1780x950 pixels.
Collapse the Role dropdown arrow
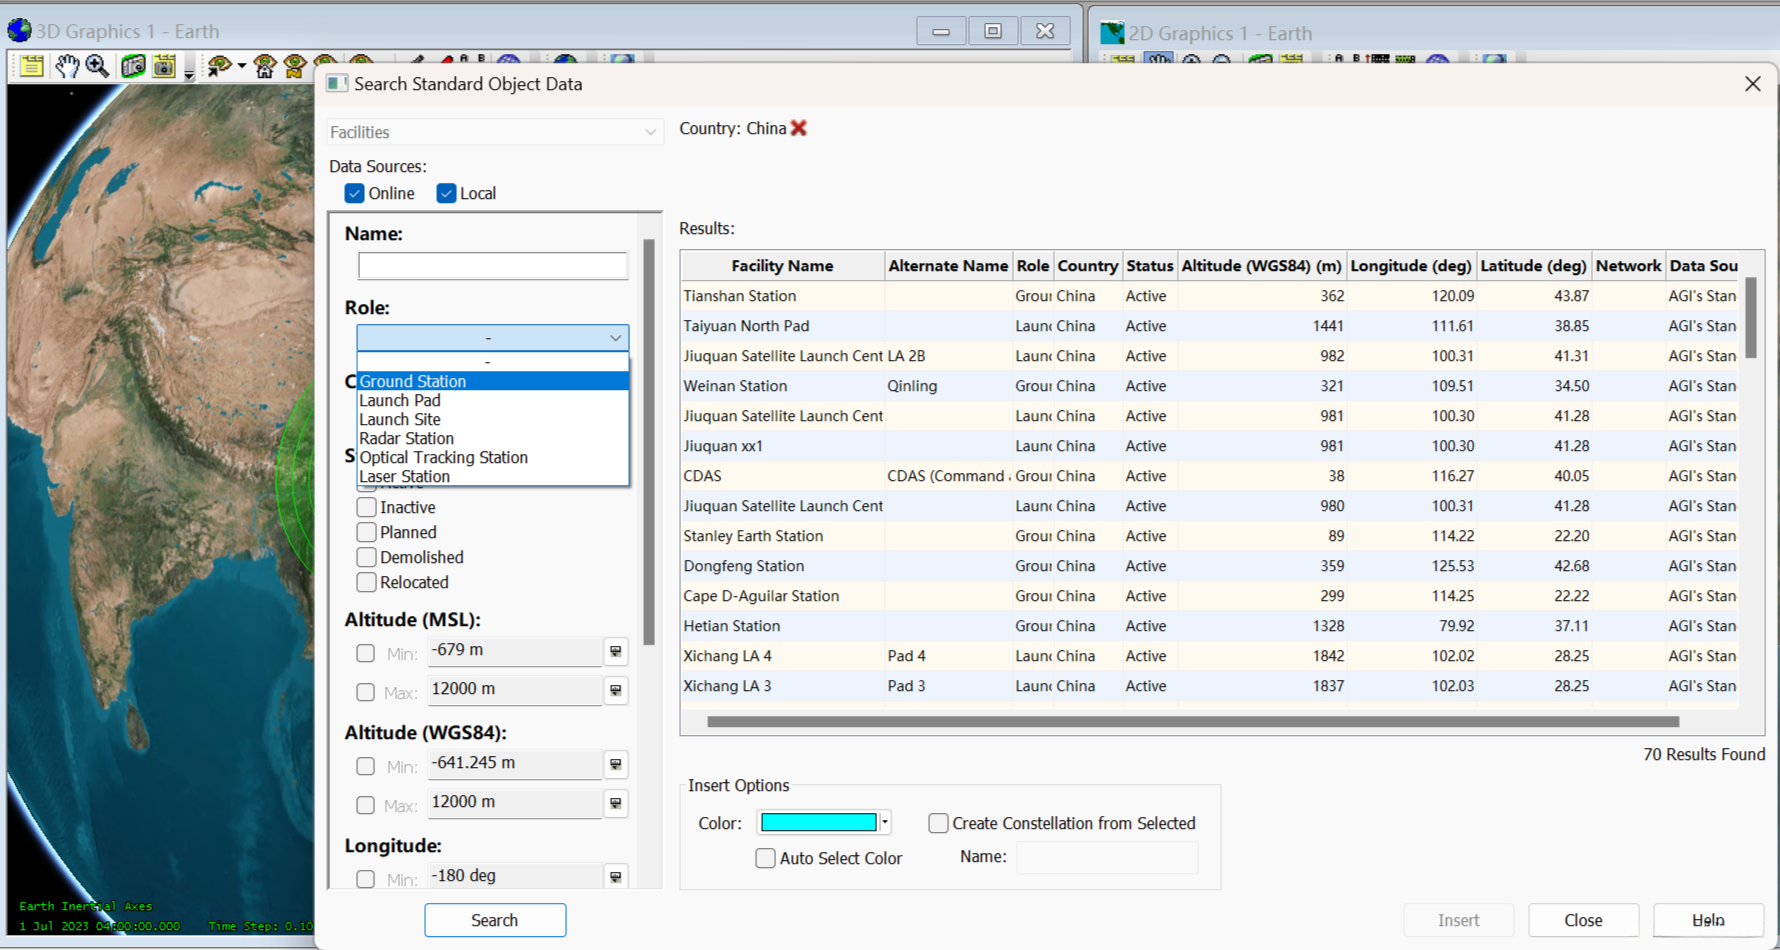point(615,338)
